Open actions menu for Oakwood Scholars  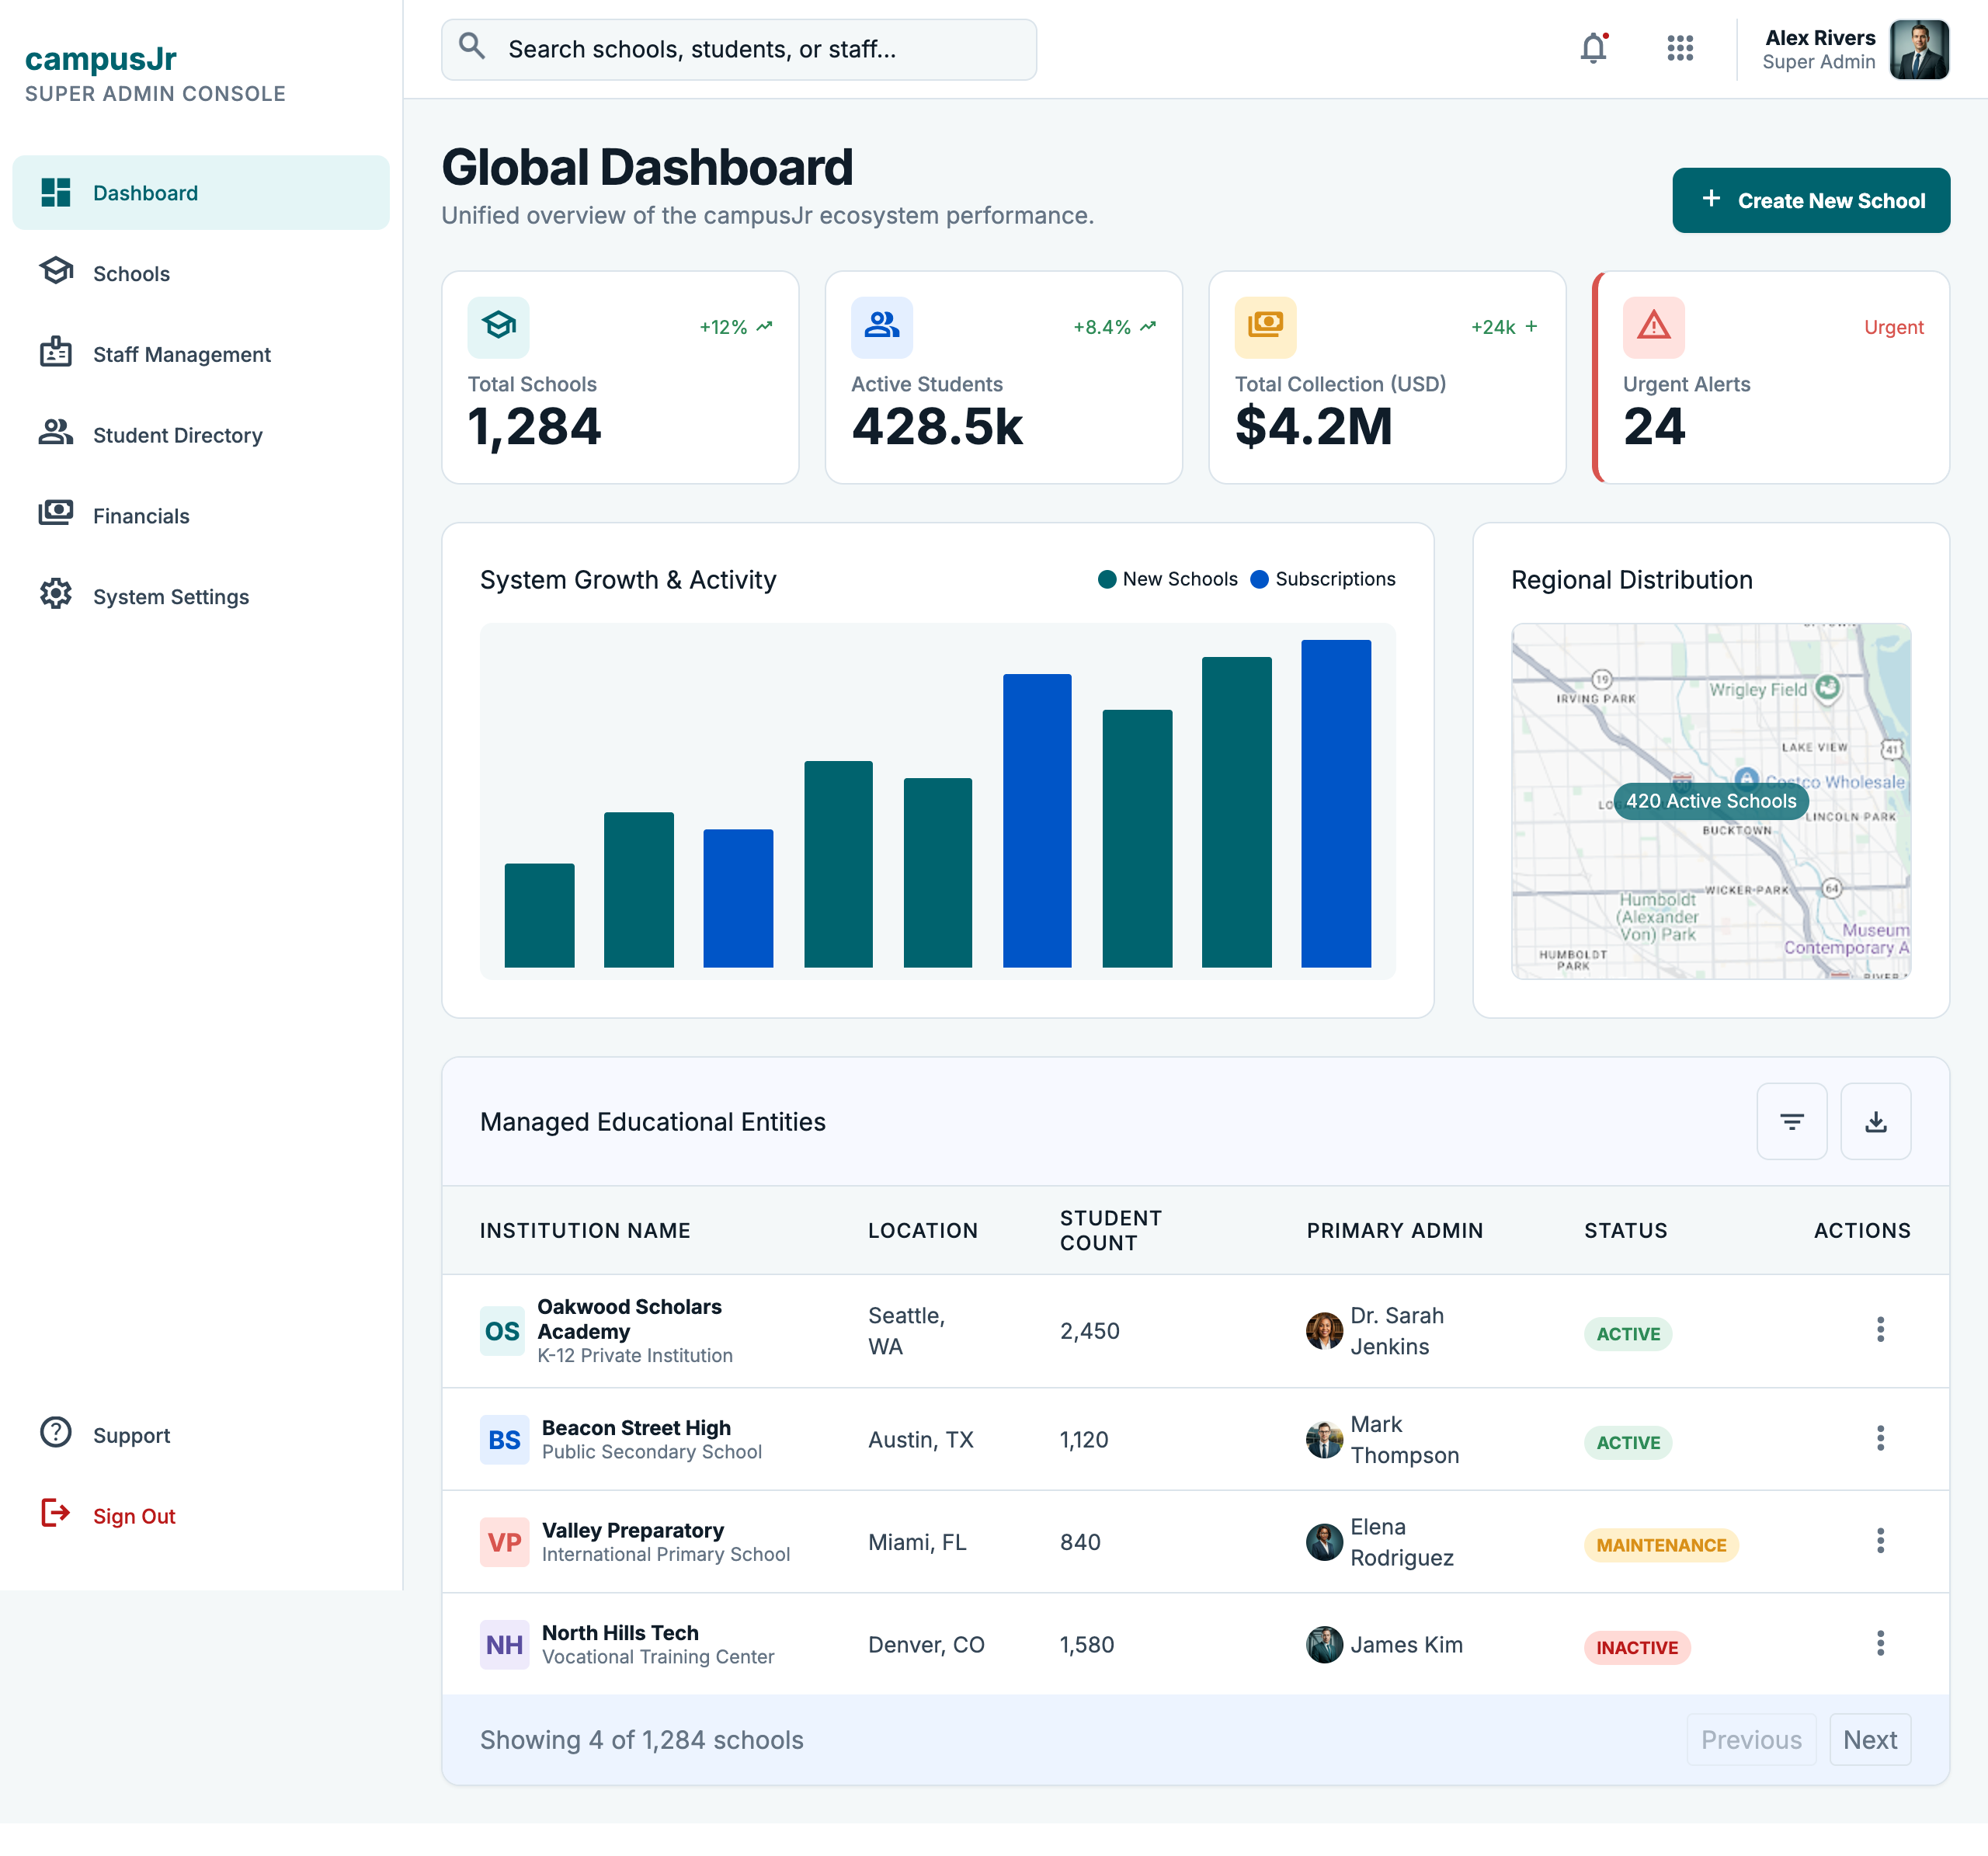(x=1879, y=1329)
